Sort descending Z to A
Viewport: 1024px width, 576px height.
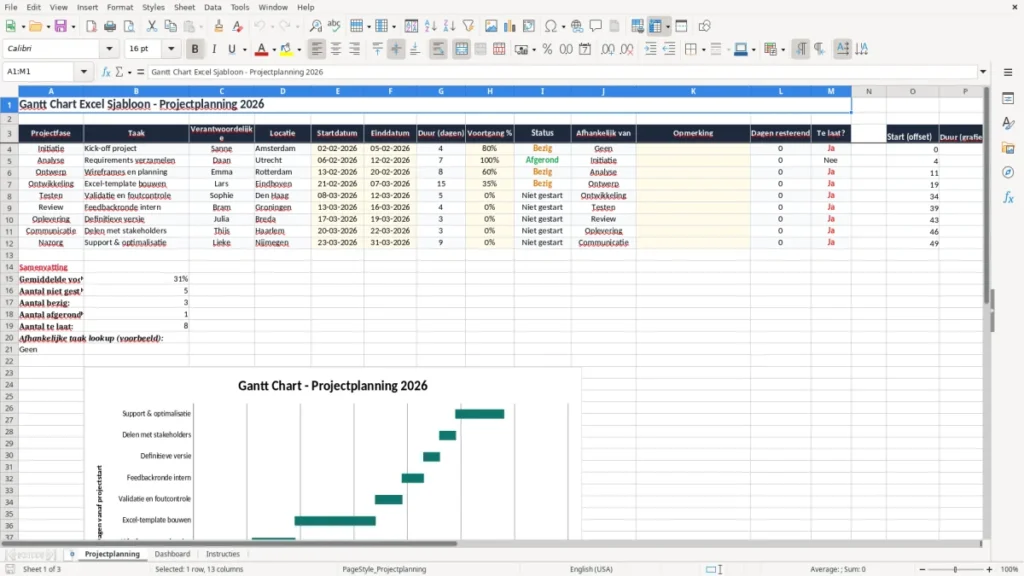449,26
